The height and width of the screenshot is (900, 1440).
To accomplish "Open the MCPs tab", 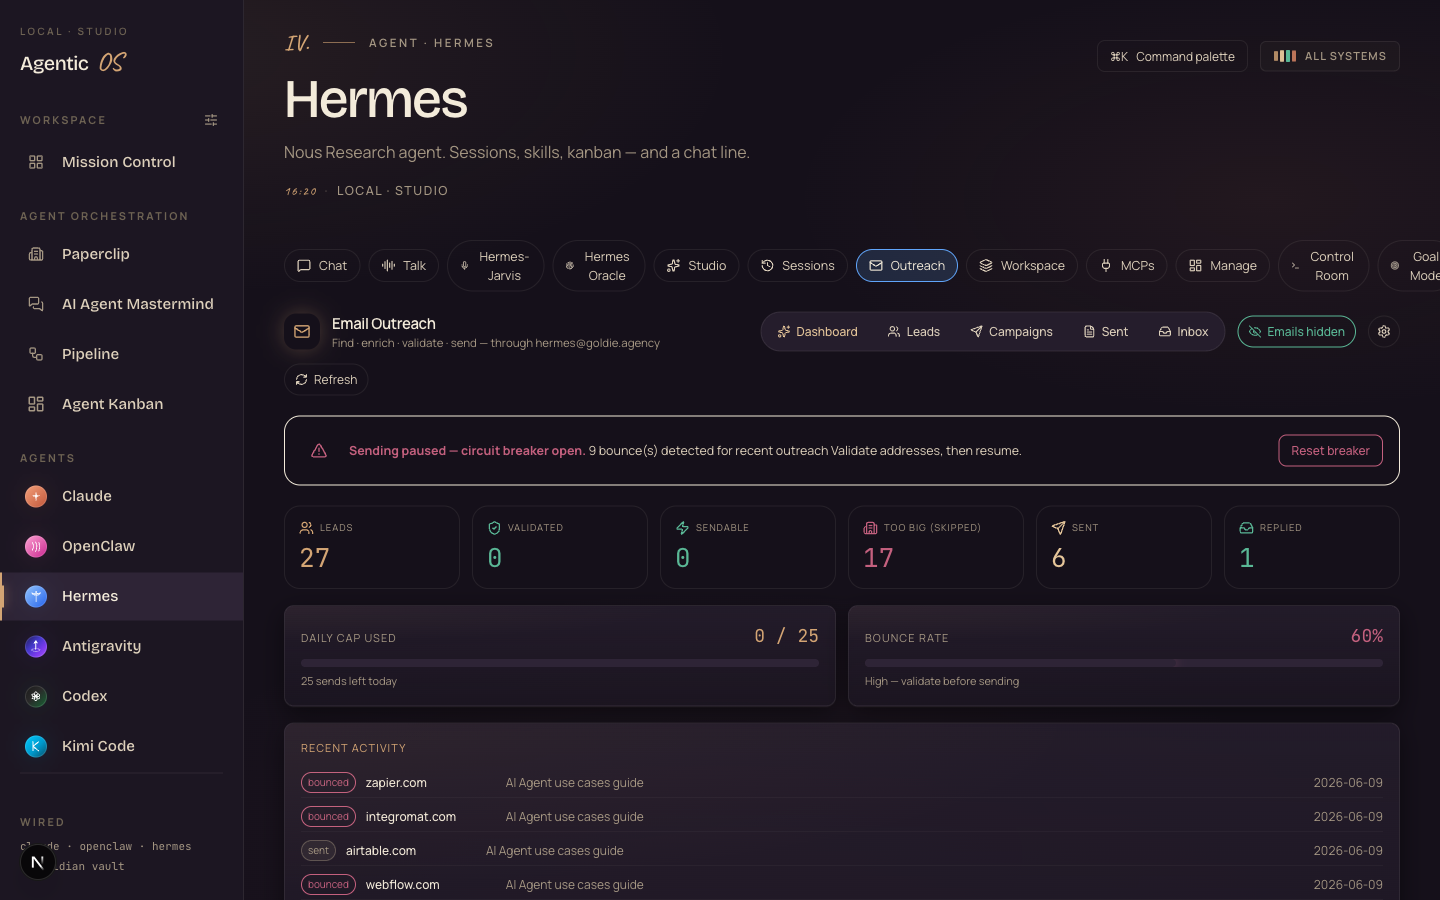I will click(x=1127, y=266).
